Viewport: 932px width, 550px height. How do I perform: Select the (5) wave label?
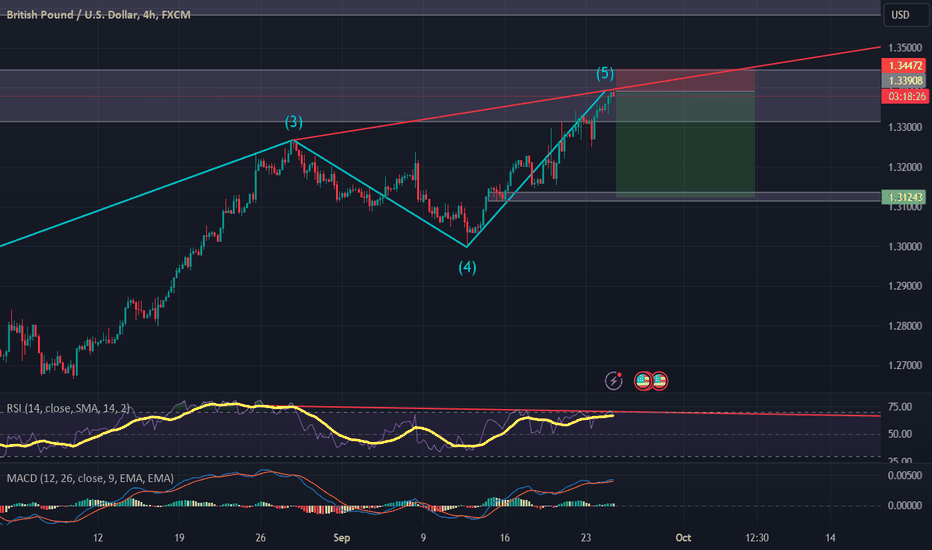[605, 74]
